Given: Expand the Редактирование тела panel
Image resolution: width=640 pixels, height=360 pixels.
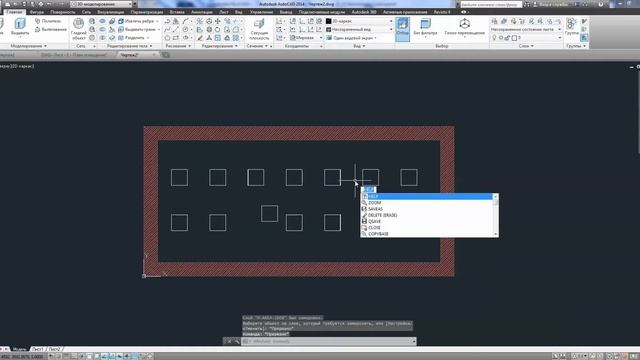Looking at the screenshot, I should (130, 46).
